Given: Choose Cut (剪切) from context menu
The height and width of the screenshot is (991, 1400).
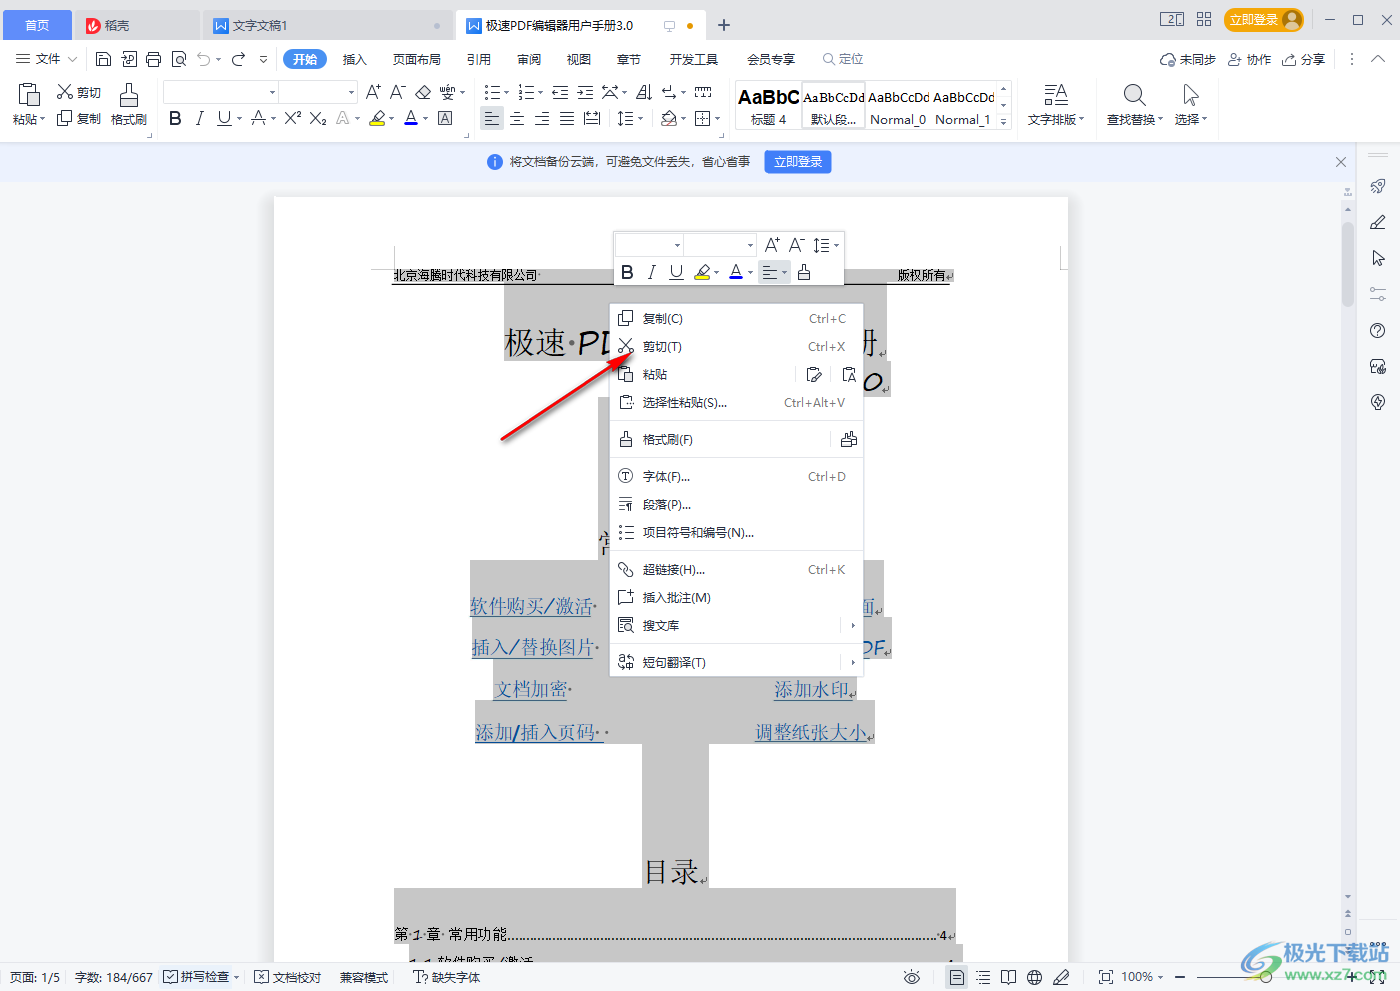Looking at the screenshot, I should click(x=737, y=347).
